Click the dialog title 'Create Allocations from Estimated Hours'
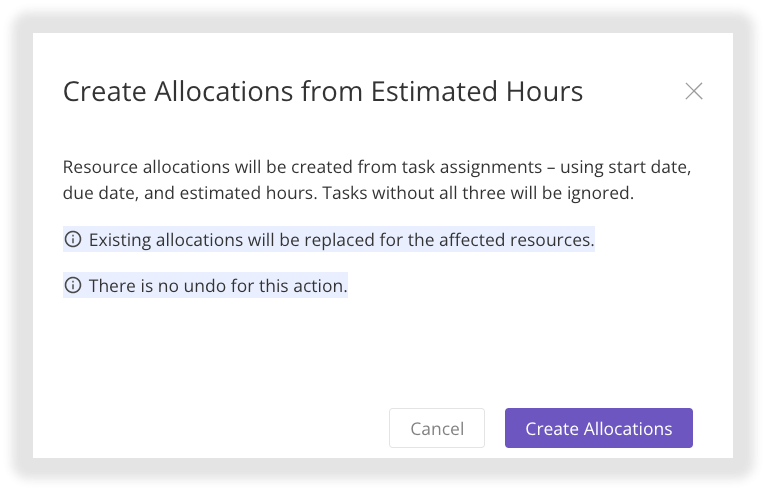The width and height of the screenshot is (766, 491). pyautogui.click(x=323, y=91)
